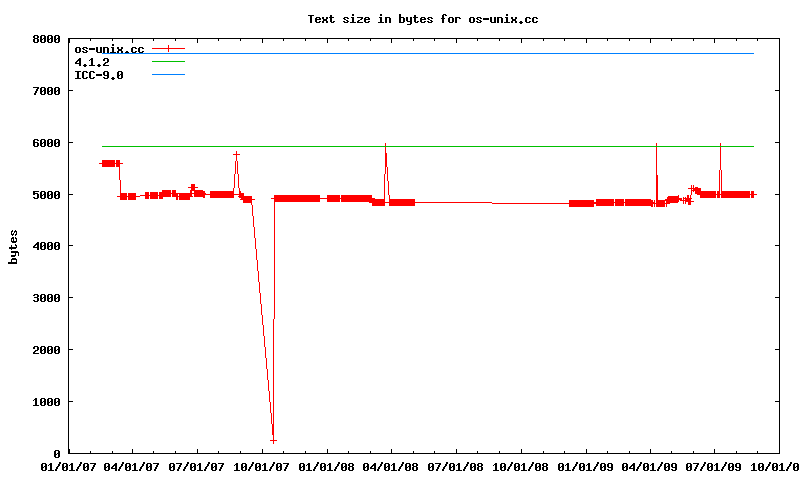The height and width of the screenshot is (480, 800).
Task: Click the 8000 y-axis tick label
Action: pos(46,39)
